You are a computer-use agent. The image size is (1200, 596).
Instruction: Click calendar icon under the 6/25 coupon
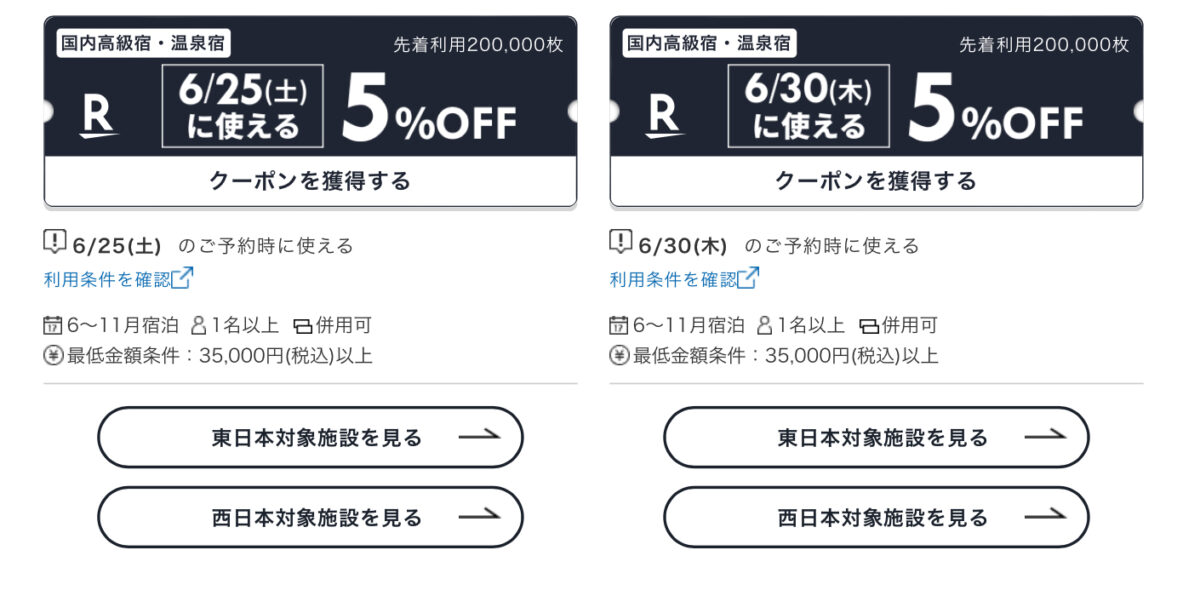click(x=53, y=325)
